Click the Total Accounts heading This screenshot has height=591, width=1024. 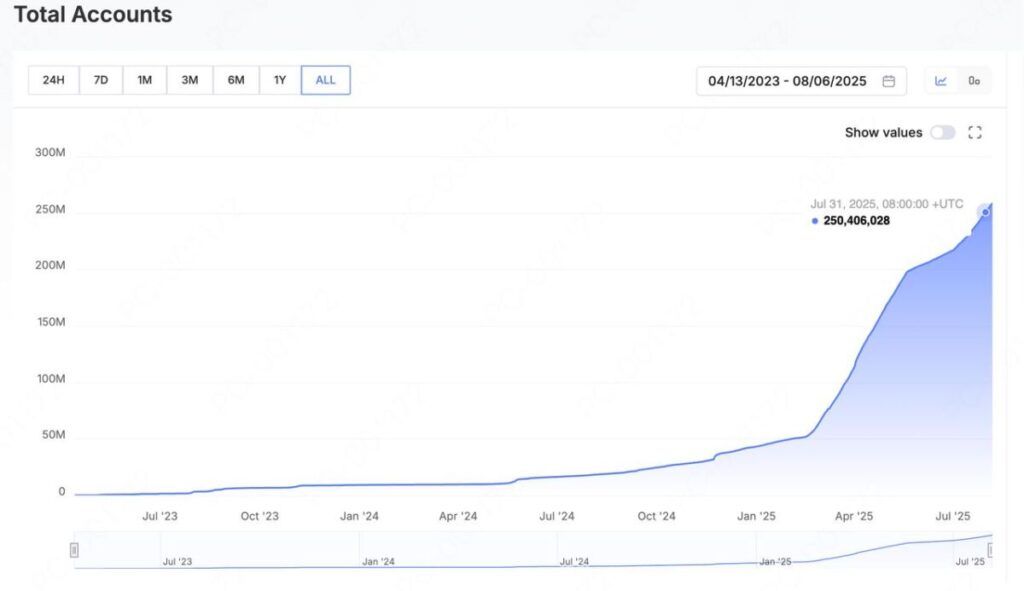click(93, 15)
